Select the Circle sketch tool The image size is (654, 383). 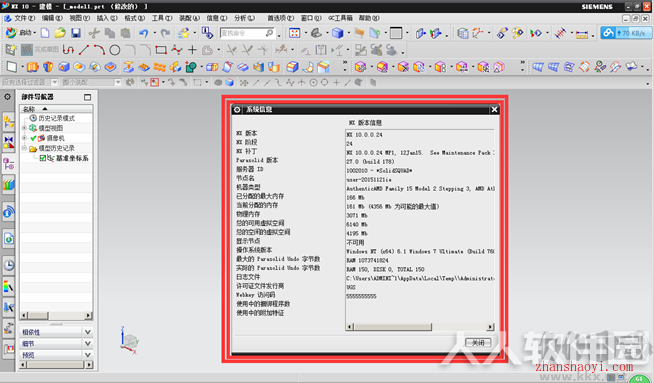tap(115, 50)
